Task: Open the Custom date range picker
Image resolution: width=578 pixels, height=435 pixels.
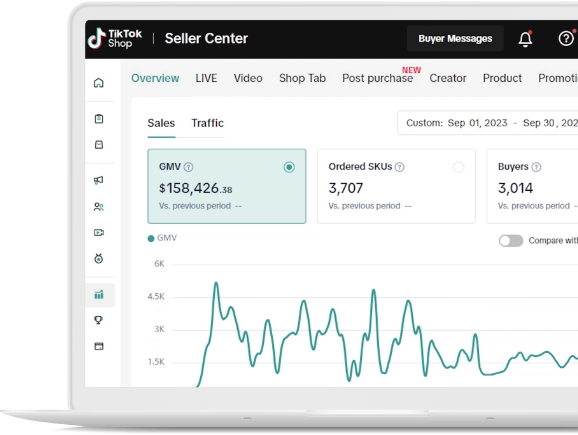Action: coord(488,123)
